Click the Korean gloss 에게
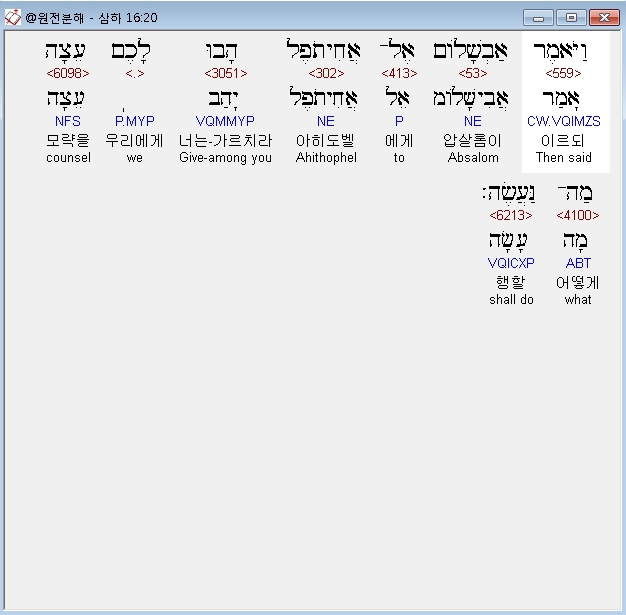 click(399, 140)
